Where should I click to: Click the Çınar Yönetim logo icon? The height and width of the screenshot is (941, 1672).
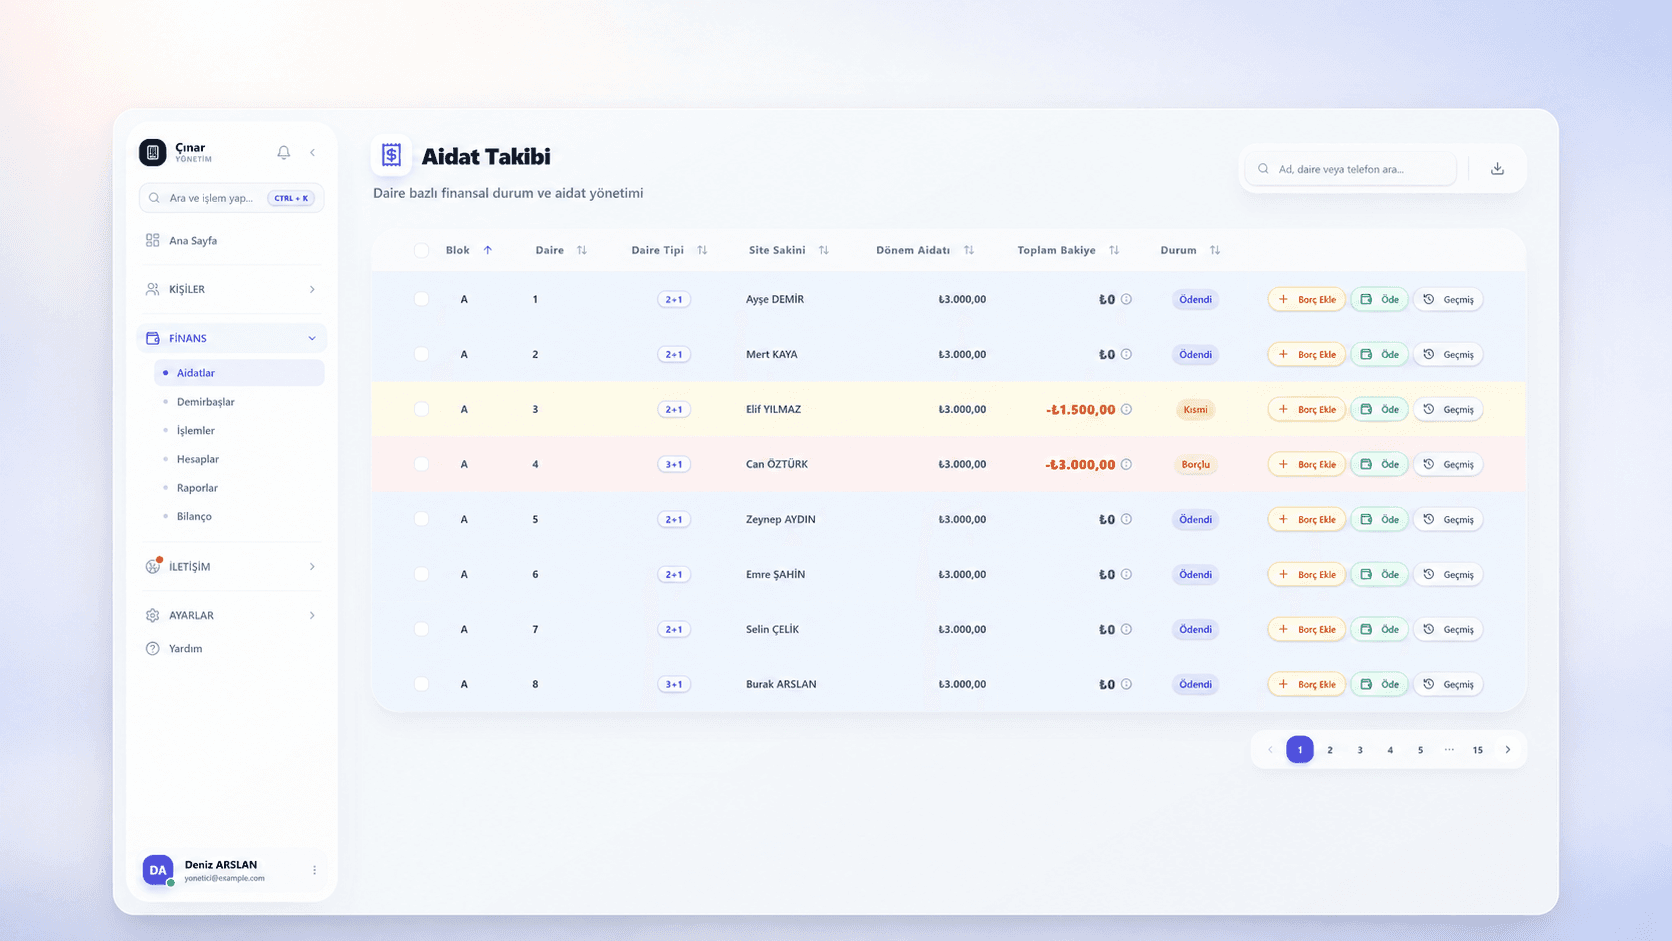point(153,152)
